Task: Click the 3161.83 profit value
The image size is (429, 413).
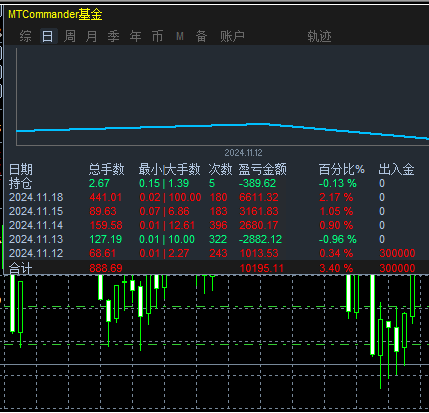Action: (259, 211)
